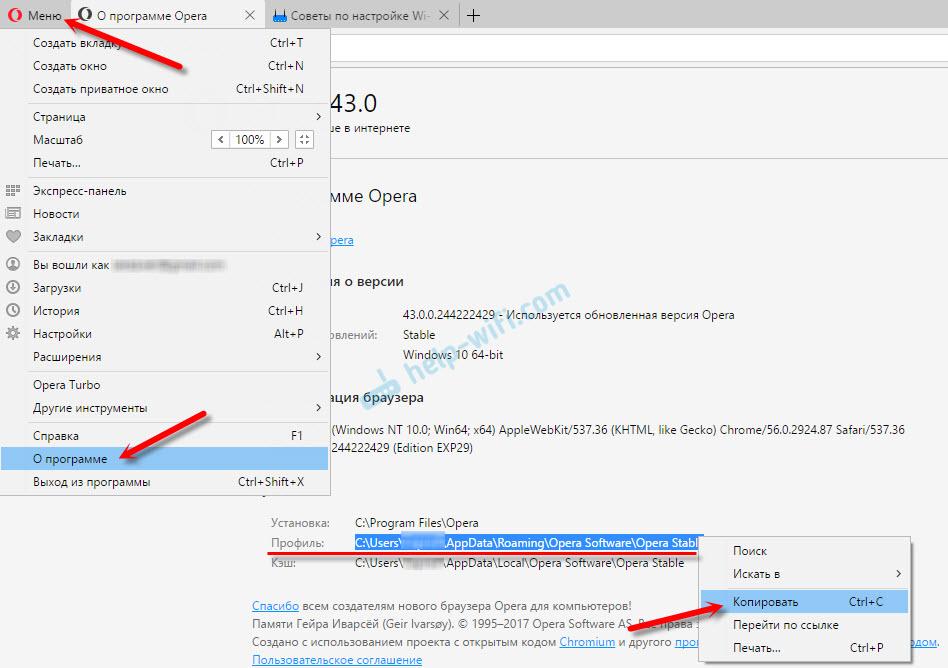Click the Настройки gear icon
Screen dimensions: 948x668
coord(13,333)
